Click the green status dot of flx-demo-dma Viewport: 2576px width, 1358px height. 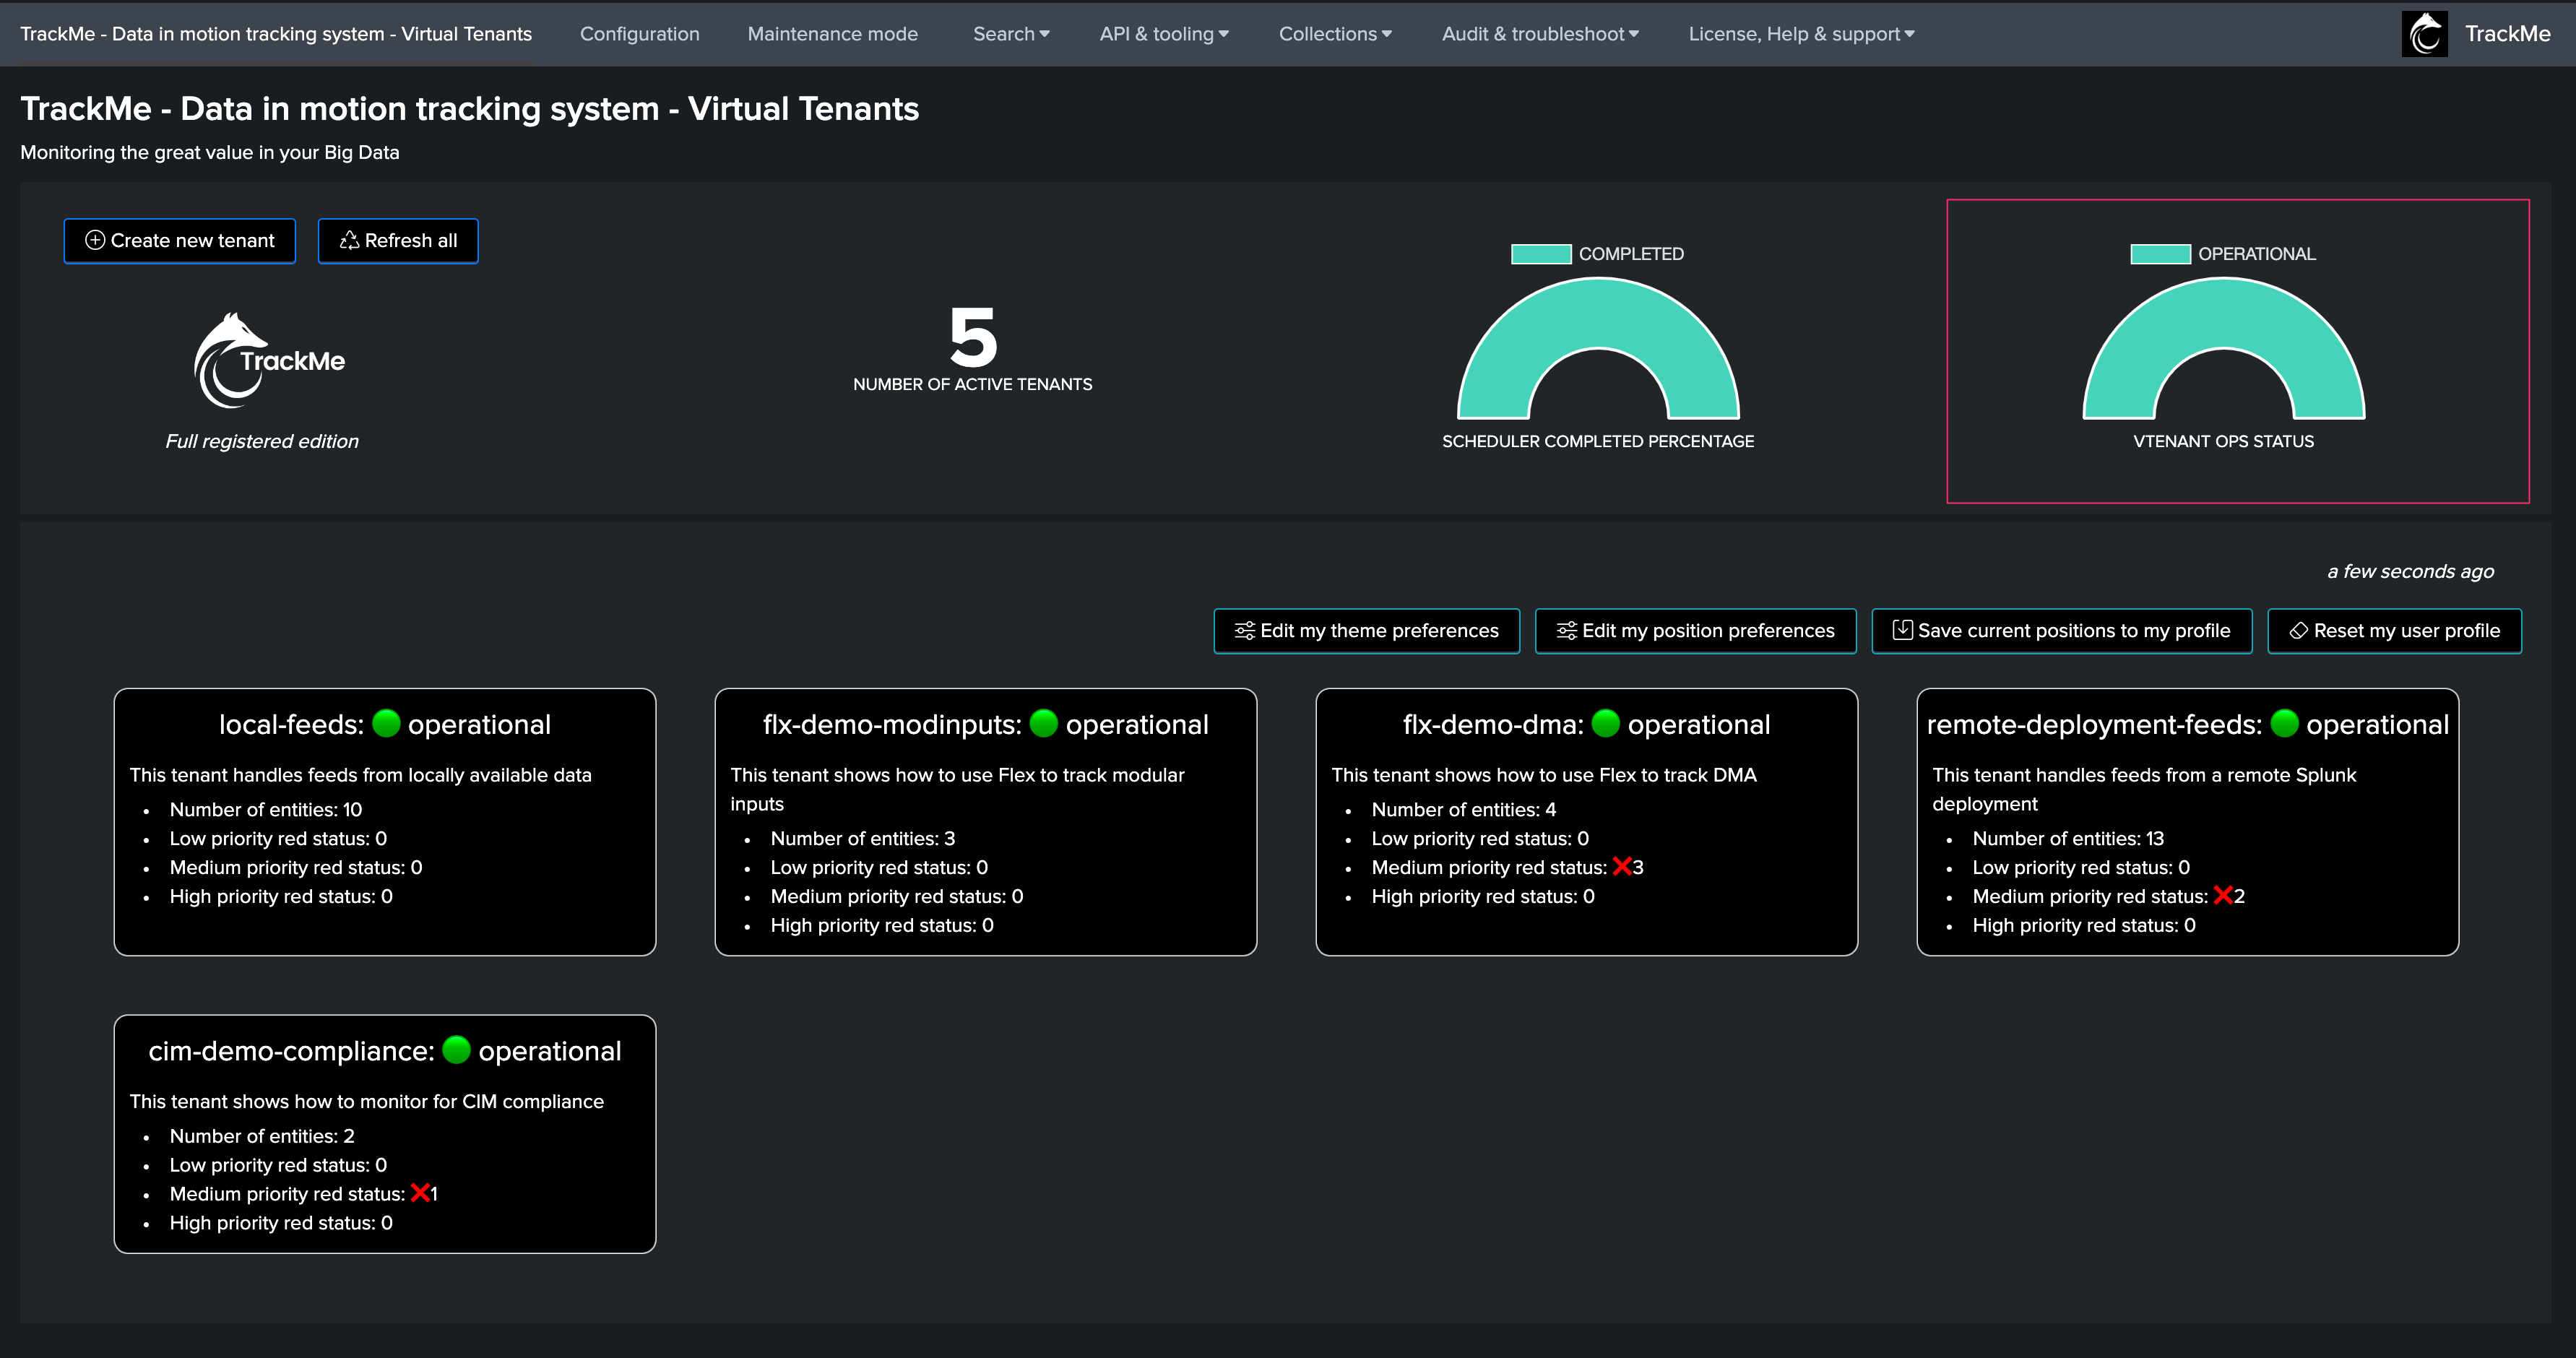pos(1605,723)
